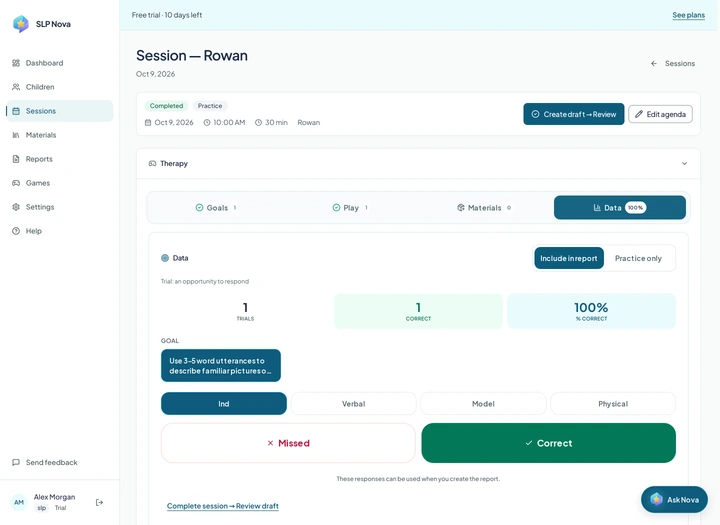Open the See plans link
Image resolution: width=720 pixels, height=525 pixels.
coord(688,15)
